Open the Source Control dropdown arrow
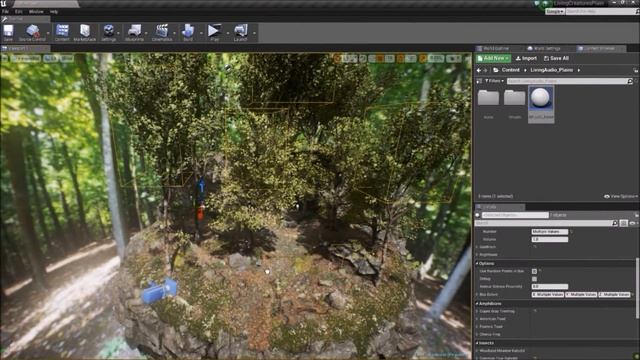This screenshot has height=360, width=640. pyautogui.click(x=48, y=33)
